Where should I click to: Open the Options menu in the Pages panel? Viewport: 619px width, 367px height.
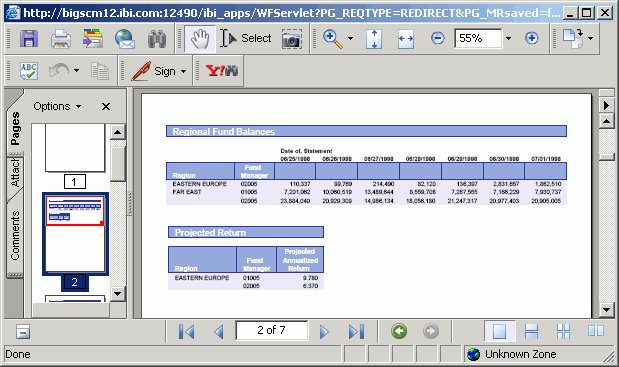pyautogui.click(x=57, y=106)
